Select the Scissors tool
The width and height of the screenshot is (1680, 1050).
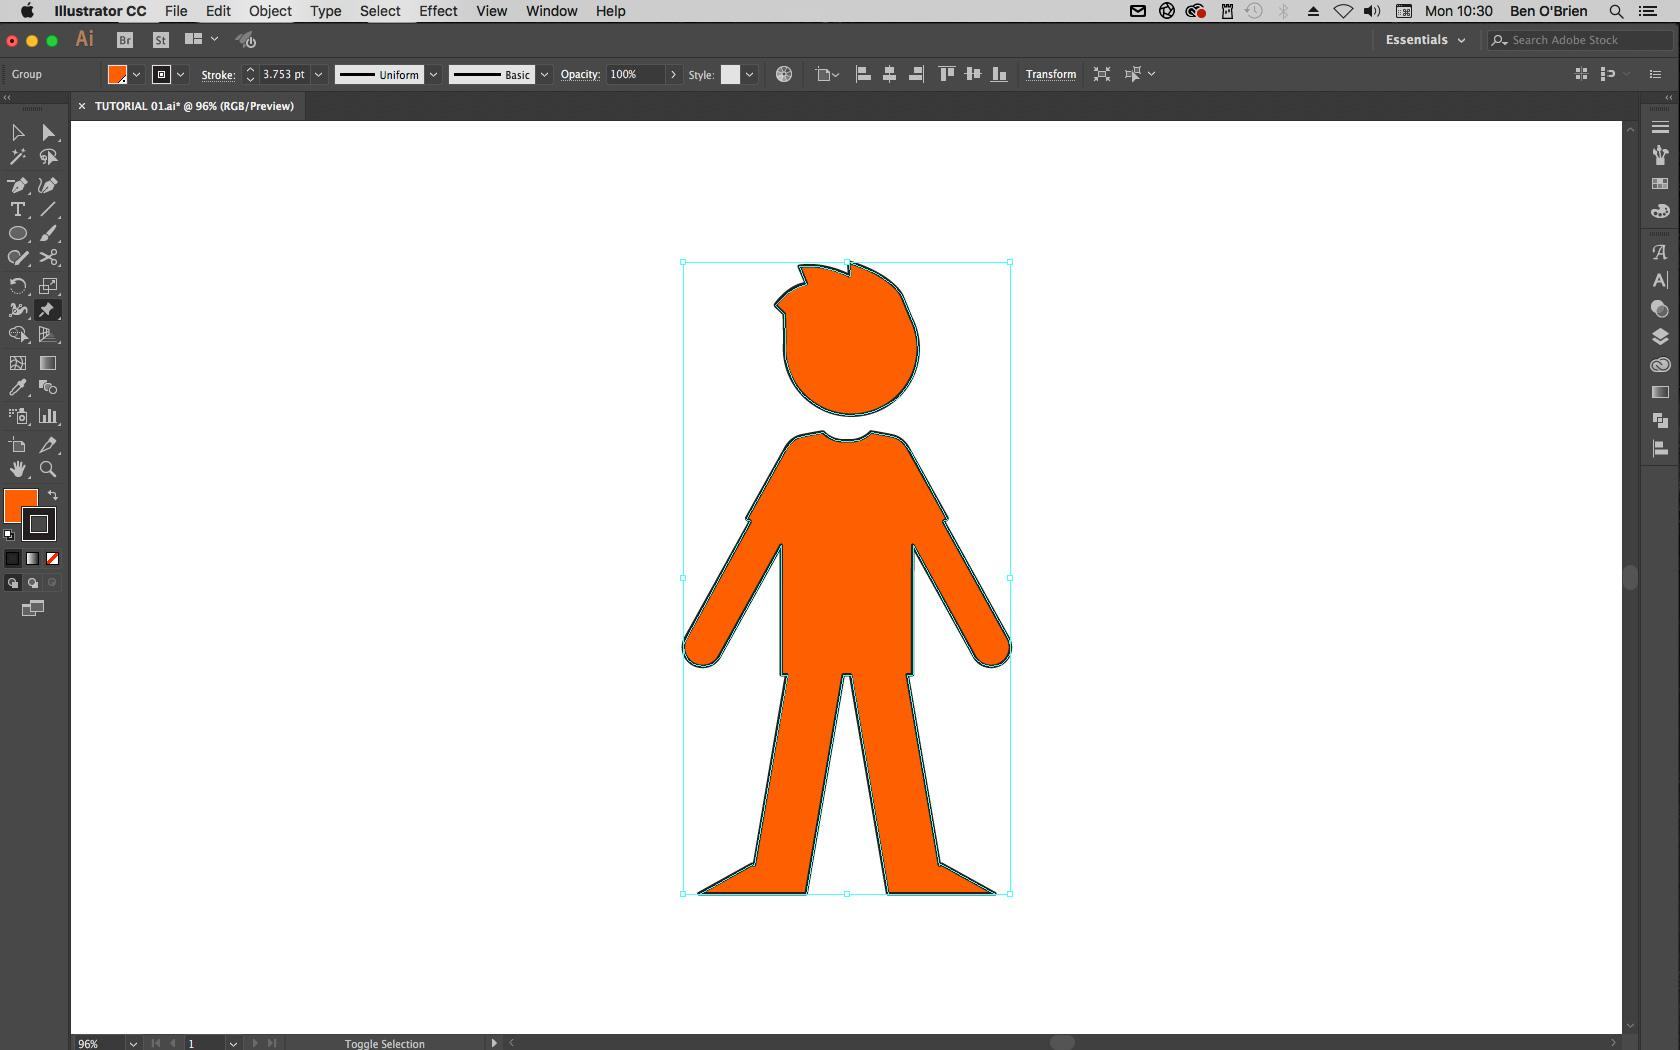[48, 257]
